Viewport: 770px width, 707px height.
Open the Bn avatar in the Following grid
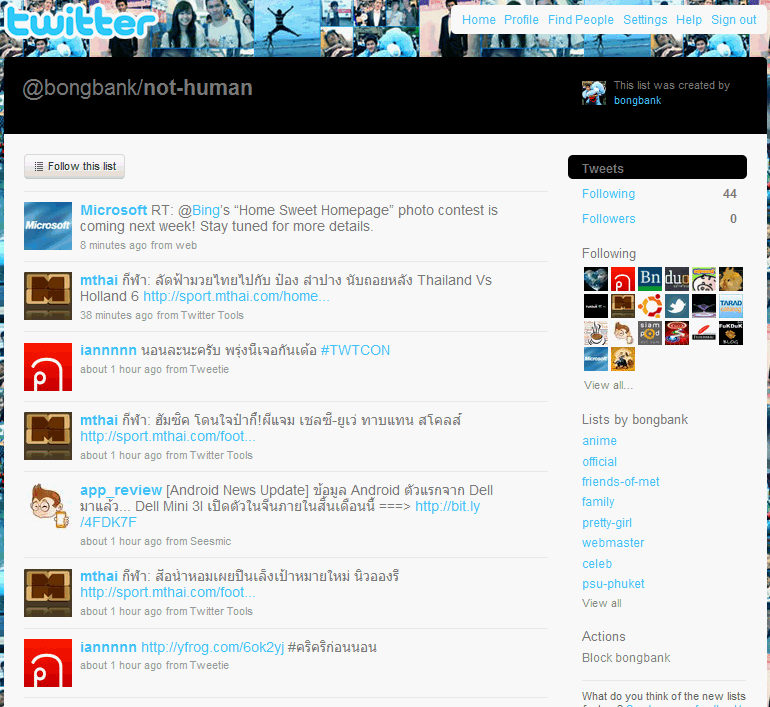pos(650,279)
